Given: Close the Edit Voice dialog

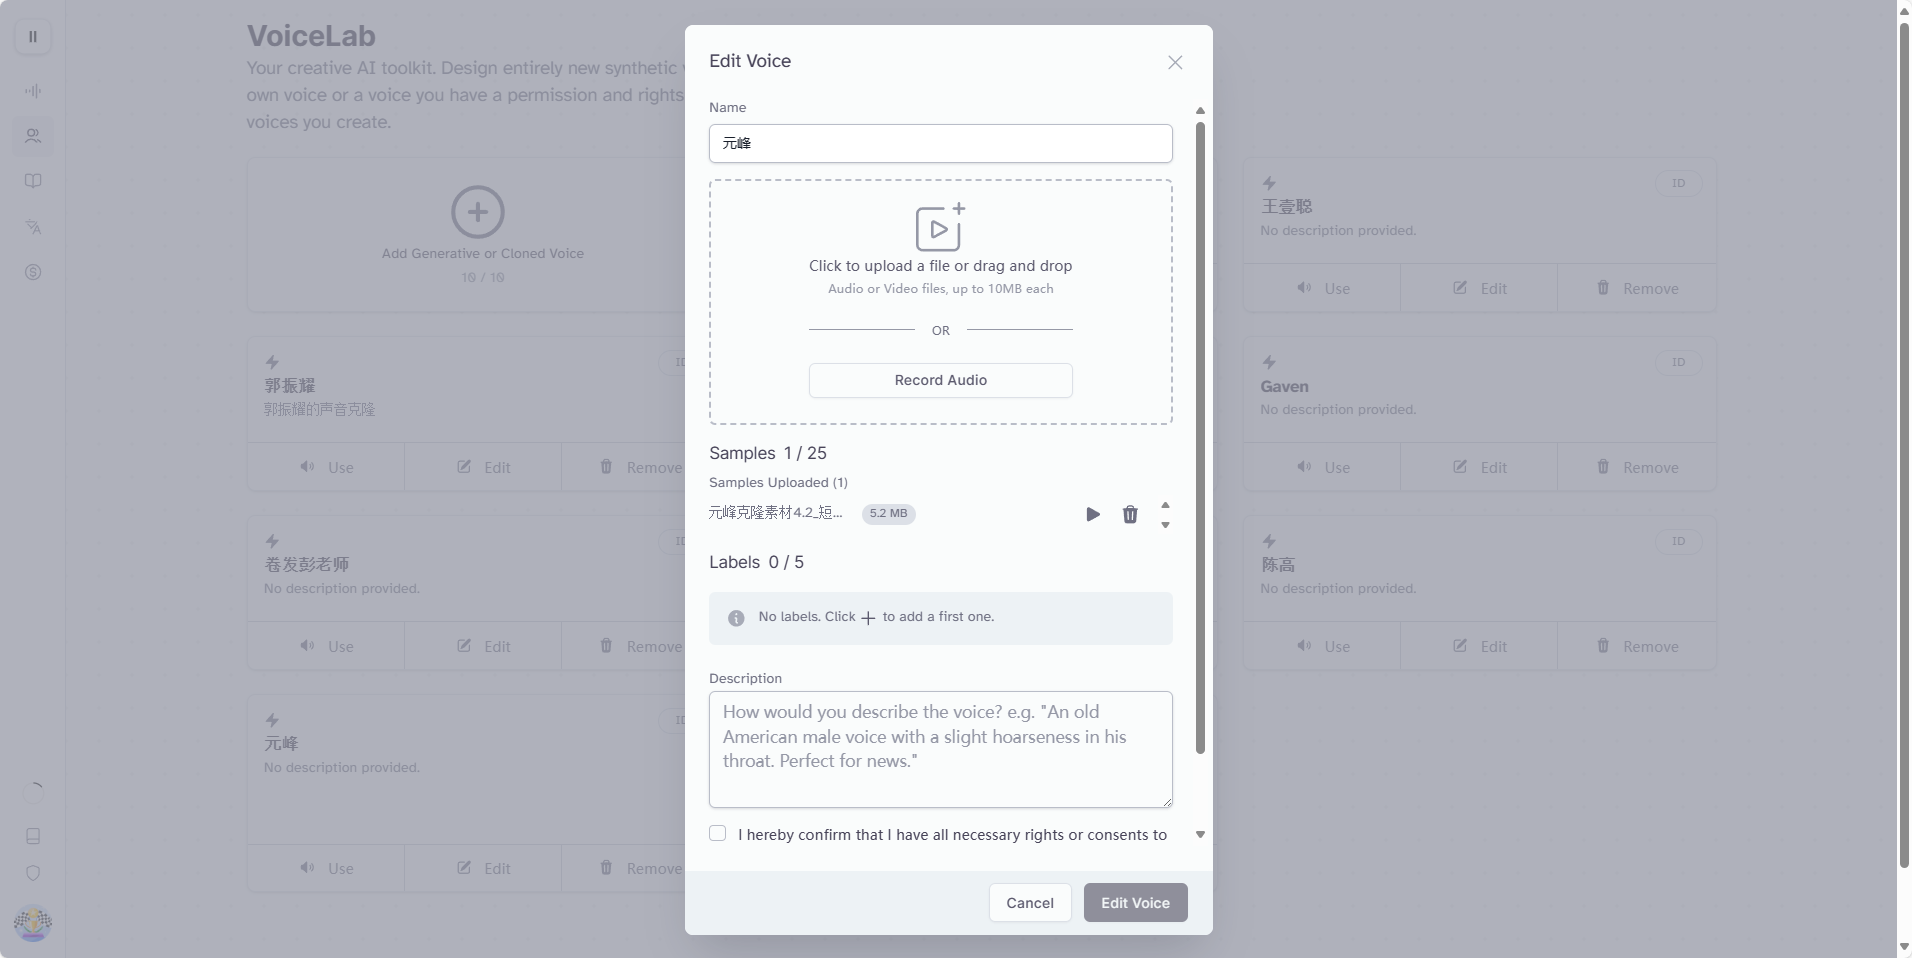Looking at the screenshot, I should pyautogui.click(x=1175, y=62).
